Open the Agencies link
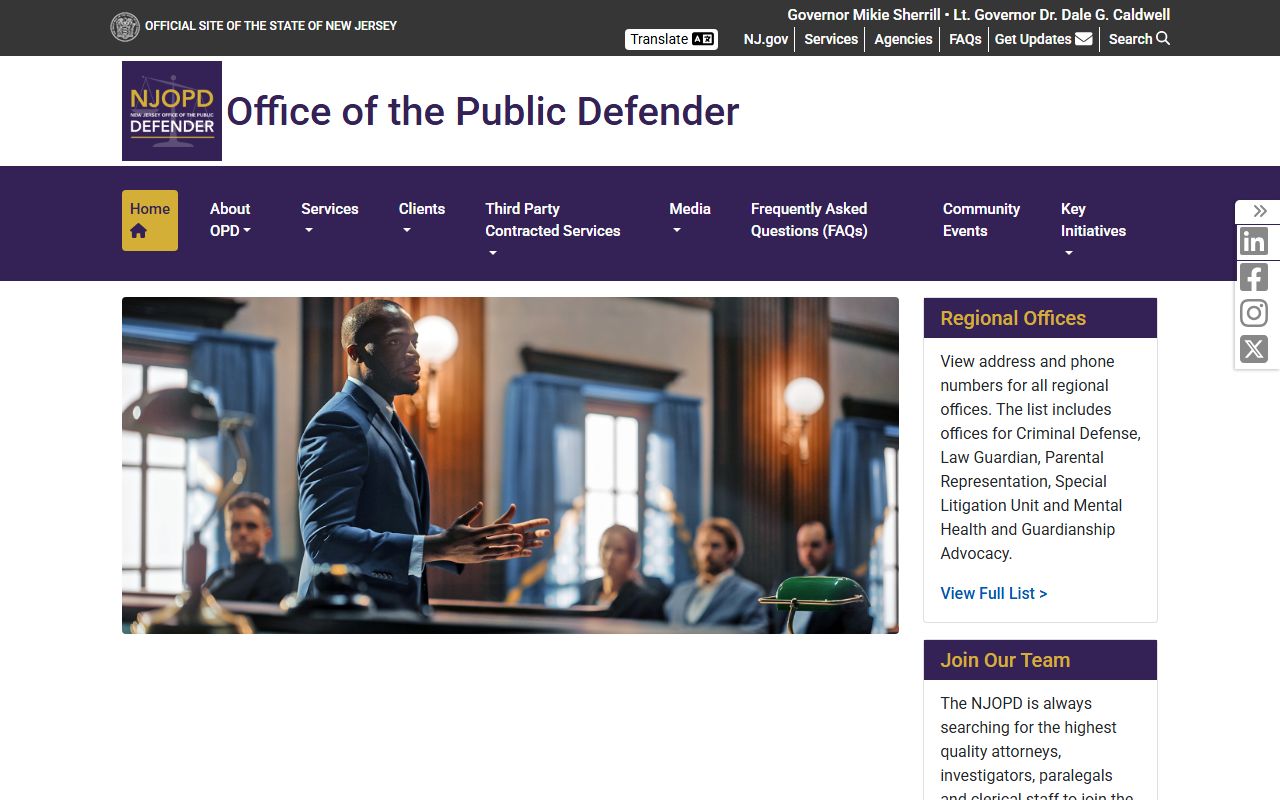 pyautogui.click(x=903, y=39)
